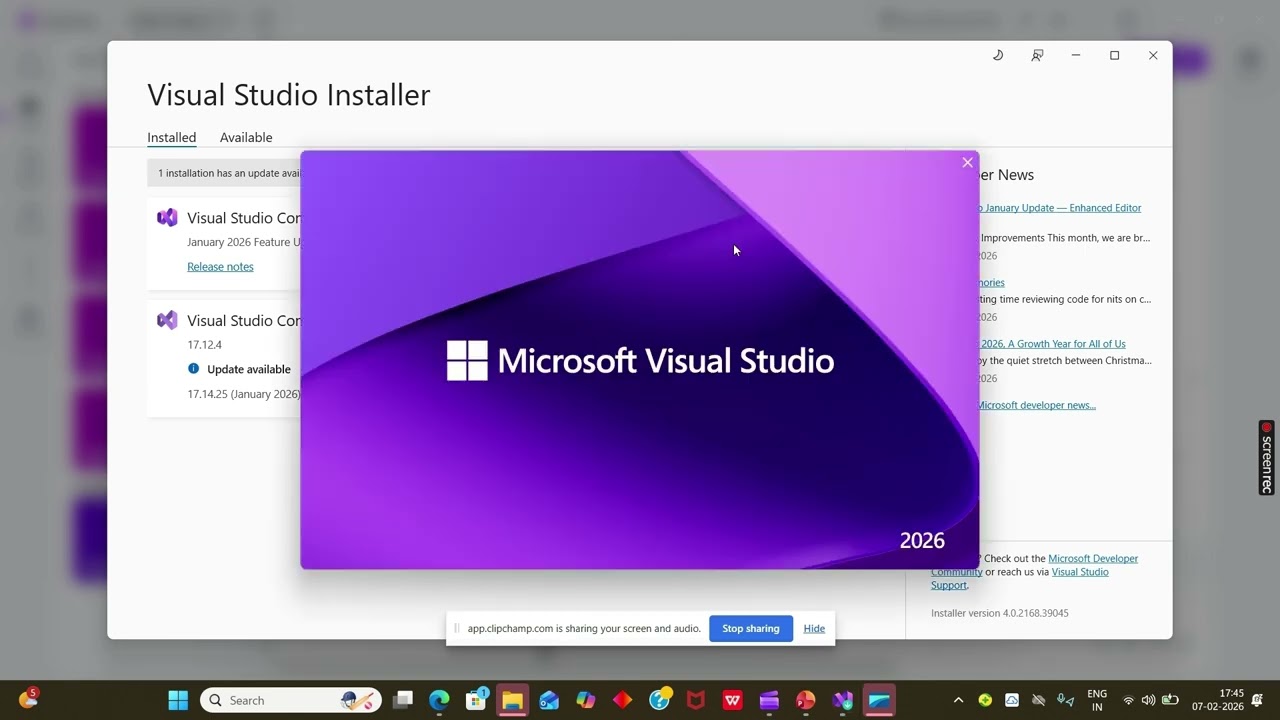
Task: Close the Visual Studio 2026 splash screen
Action: click(967, 162)
